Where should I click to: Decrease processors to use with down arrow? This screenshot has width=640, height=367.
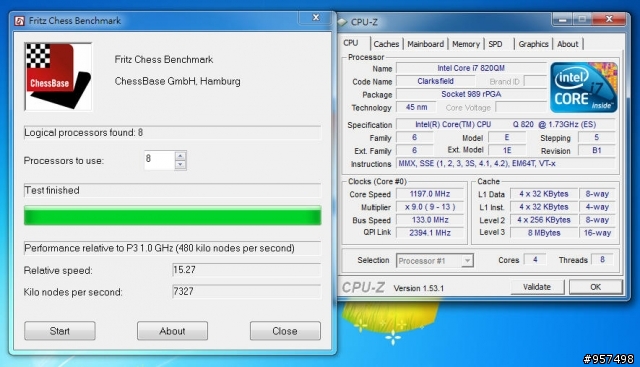[x=180, y=165]
